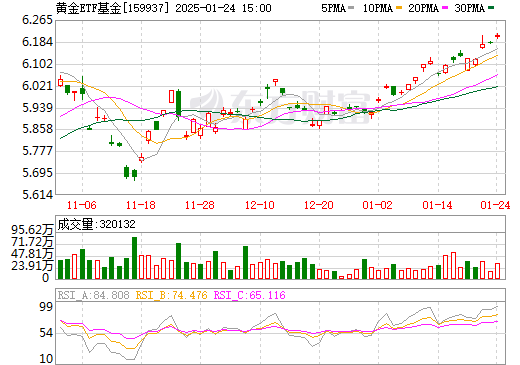Click the chart title 黄金ETF基金[159937]
The image size is (520, 365).
click(x=113, y=8)
